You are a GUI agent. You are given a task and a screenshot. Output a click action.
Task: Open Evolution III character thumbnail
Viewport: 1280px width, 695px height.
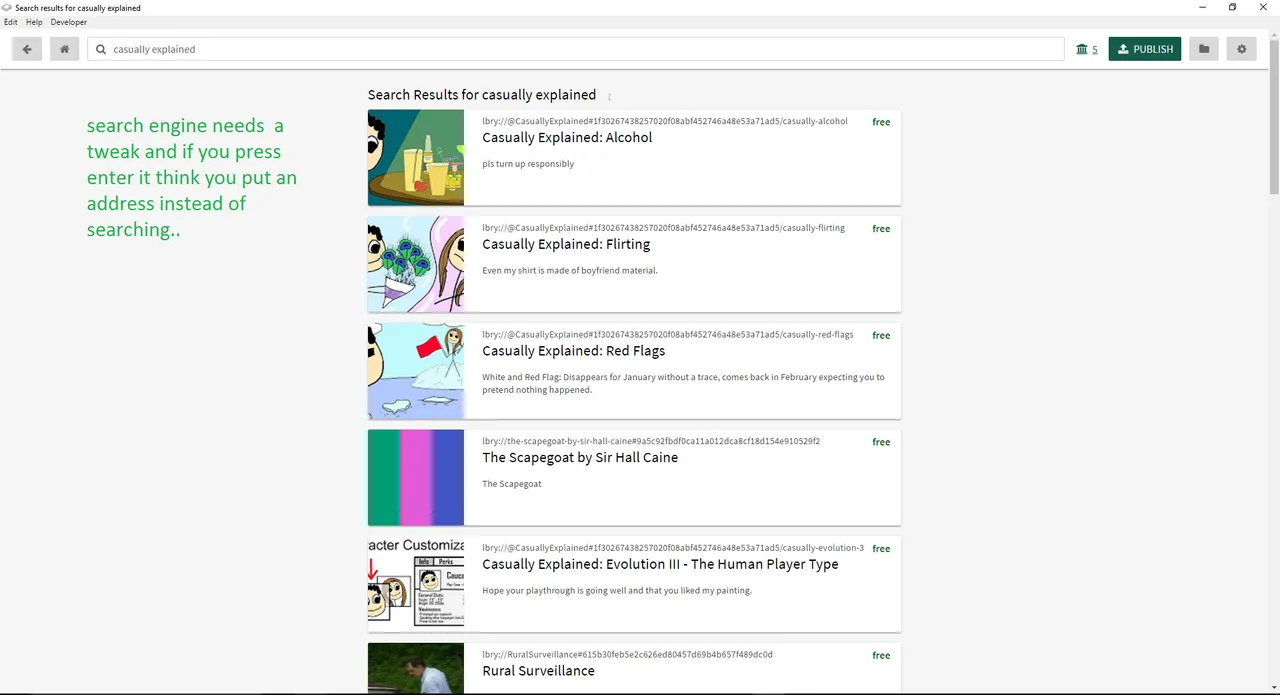pos(416,584)
